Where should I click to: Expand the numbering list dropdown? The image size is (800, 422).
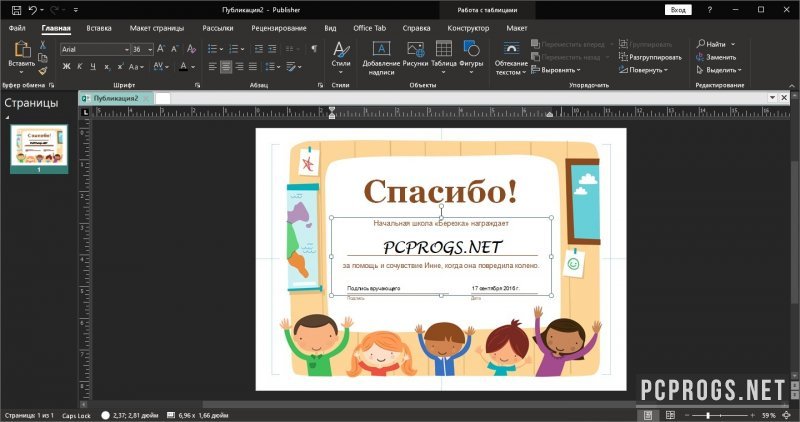(242, 49)
